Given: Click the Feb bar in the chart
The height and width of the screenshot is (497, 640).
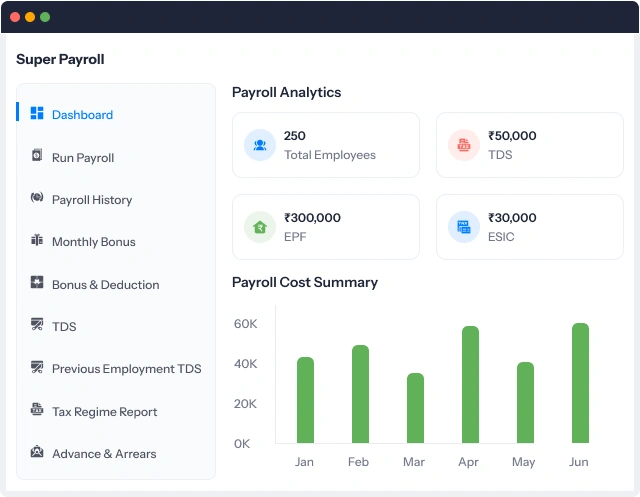Looking at the screenshot, I should pyautogui.click(x=360, y=394).
